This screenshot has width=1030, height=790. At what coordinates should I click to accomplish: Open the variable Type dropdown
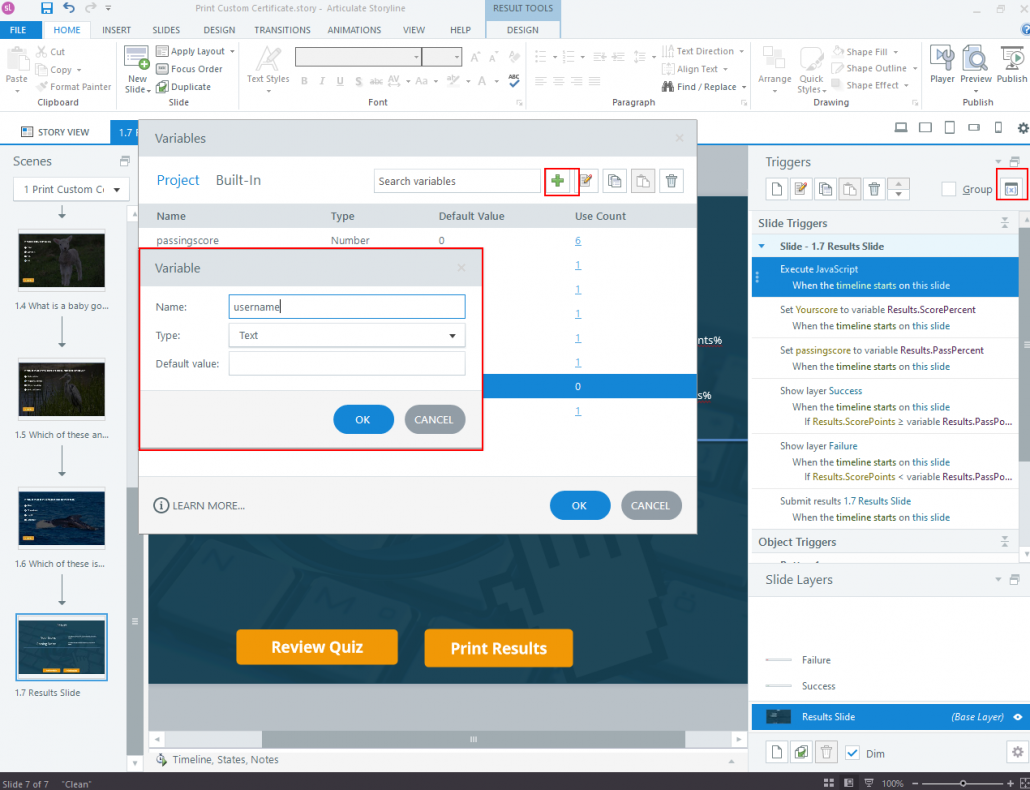(347, 336)
